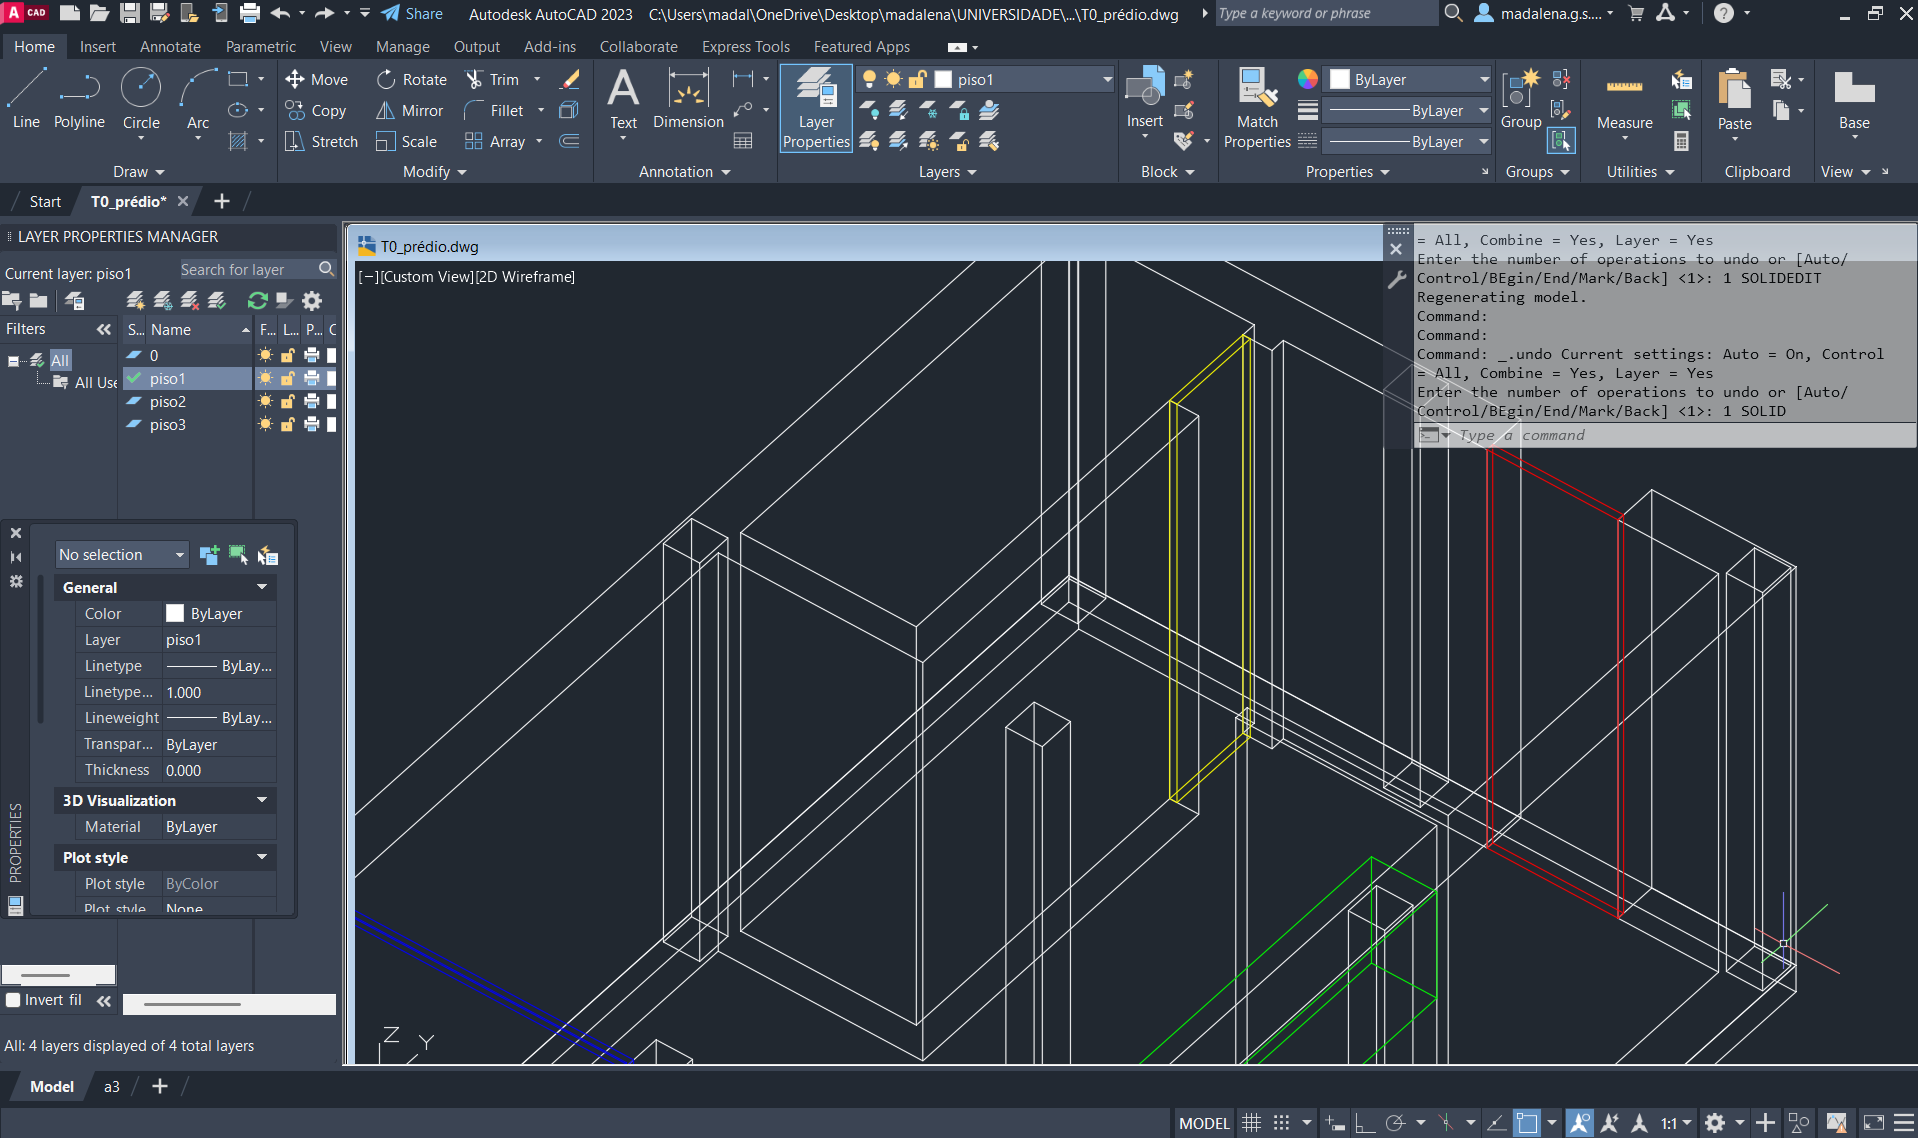The width and height of the screenshot is (1918, 1138).
Task: Collapse the 3D Visualization section
Action: (262, 800)
